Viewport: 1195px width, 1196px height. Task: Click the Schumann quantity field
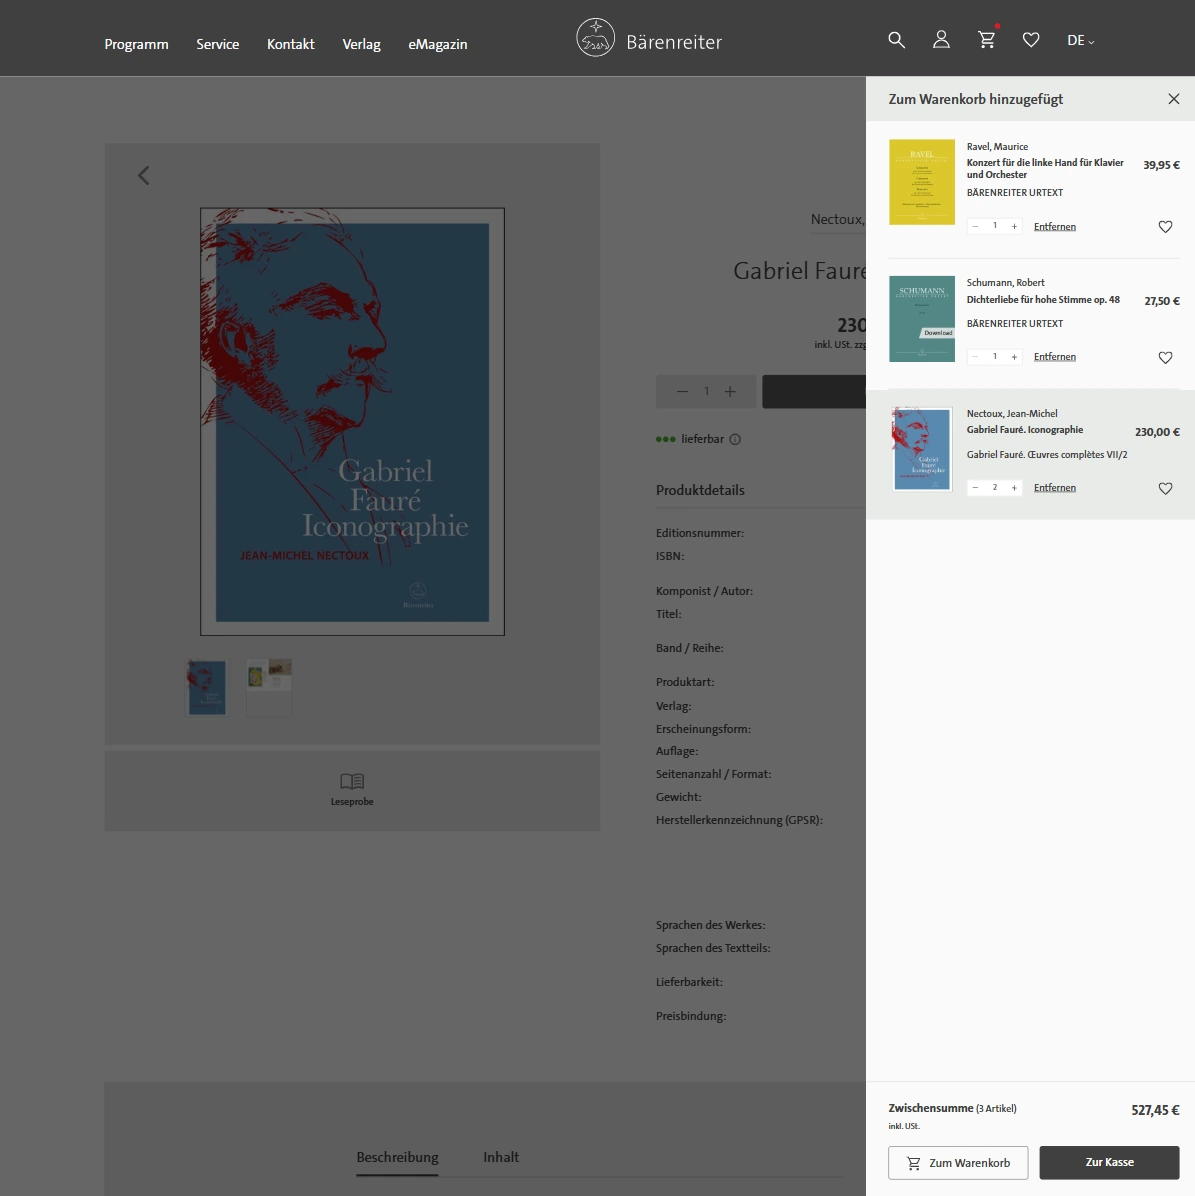click(995, 357)
